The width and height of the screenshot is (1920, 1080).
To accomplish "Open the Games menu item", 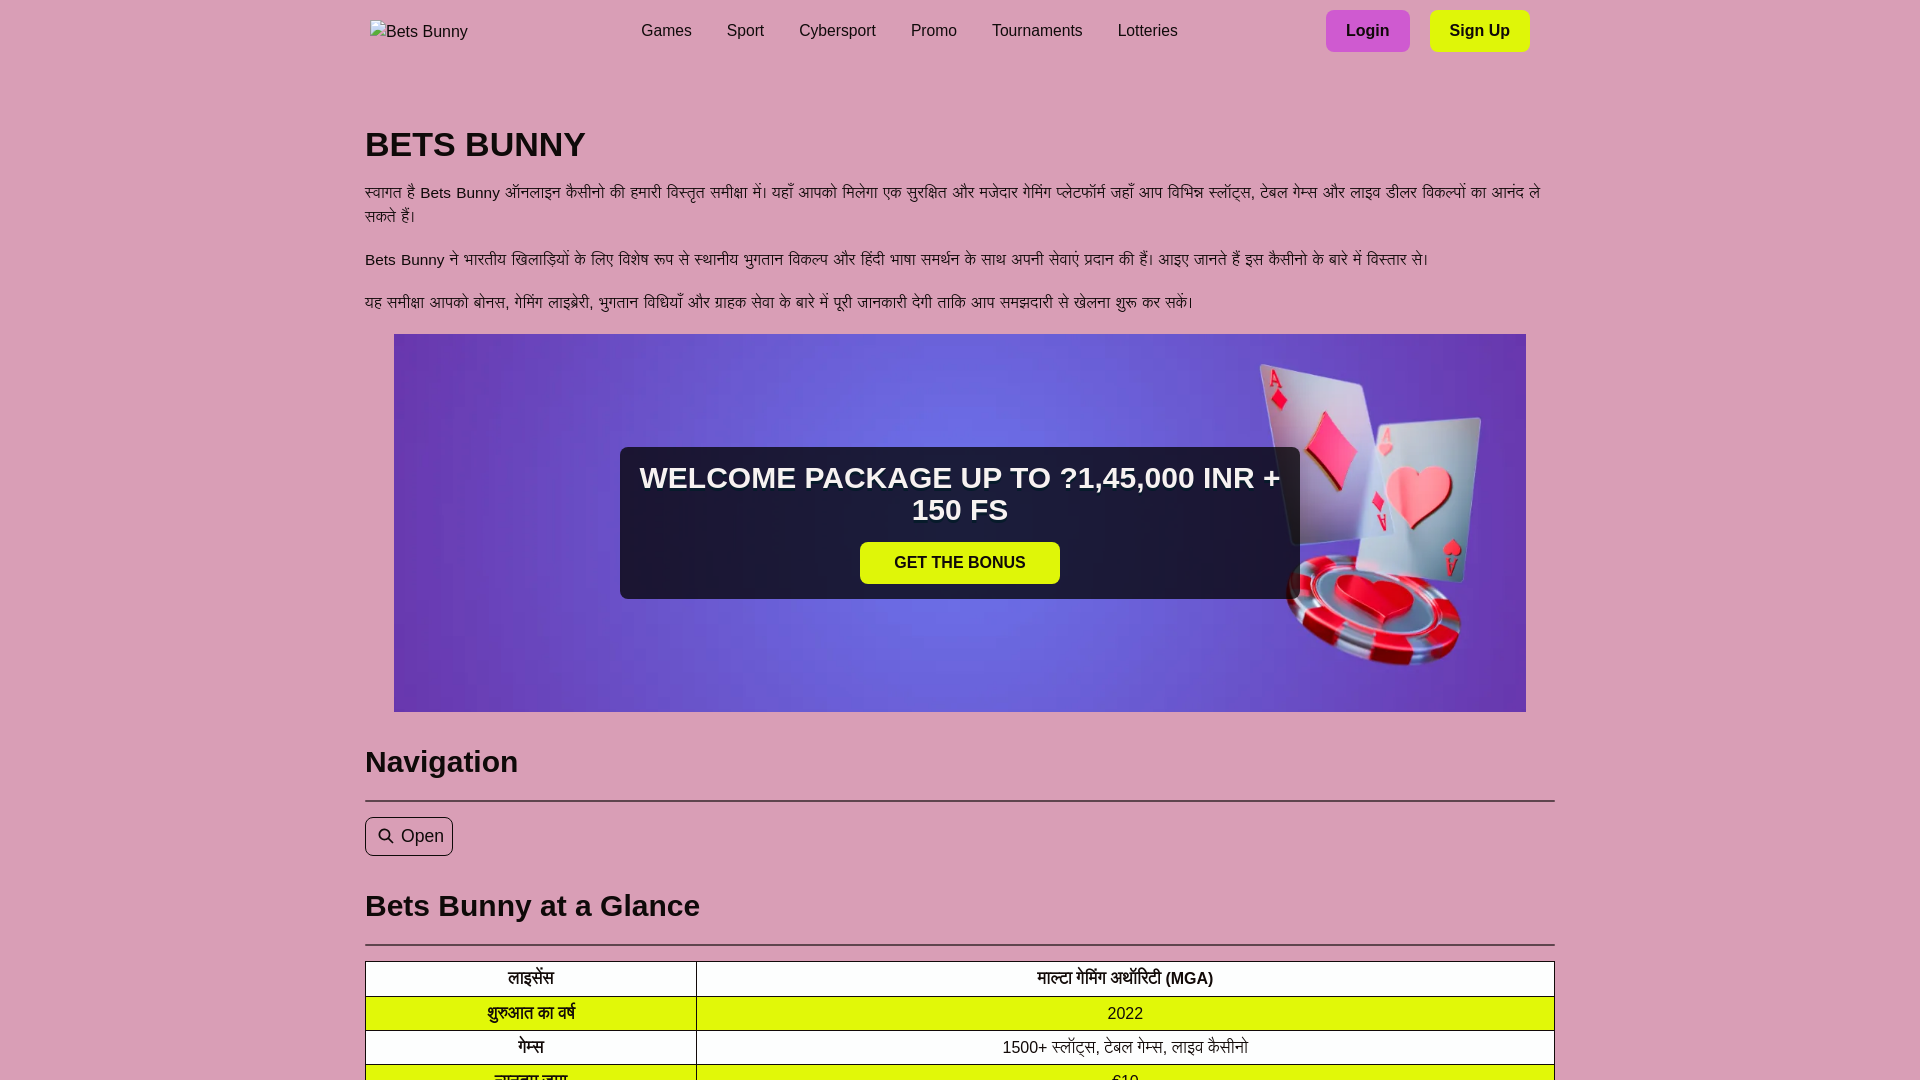I will point(666,31).
